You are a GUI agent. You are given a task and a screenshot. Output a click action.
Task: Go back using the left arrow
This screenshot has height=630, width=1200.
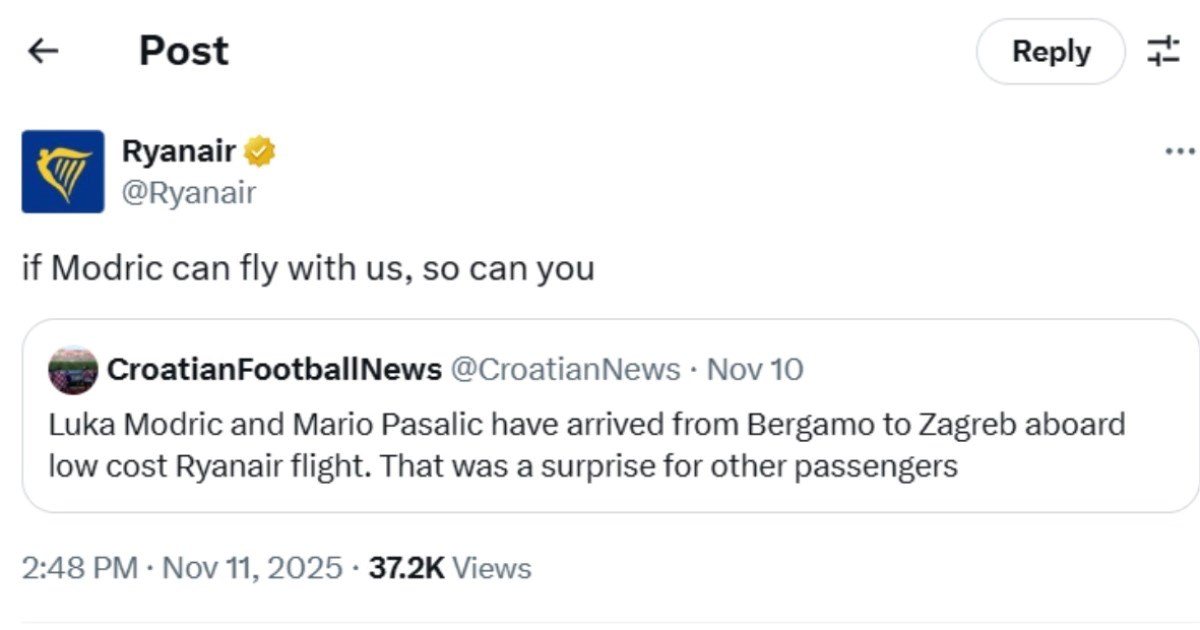pos(43,51)
